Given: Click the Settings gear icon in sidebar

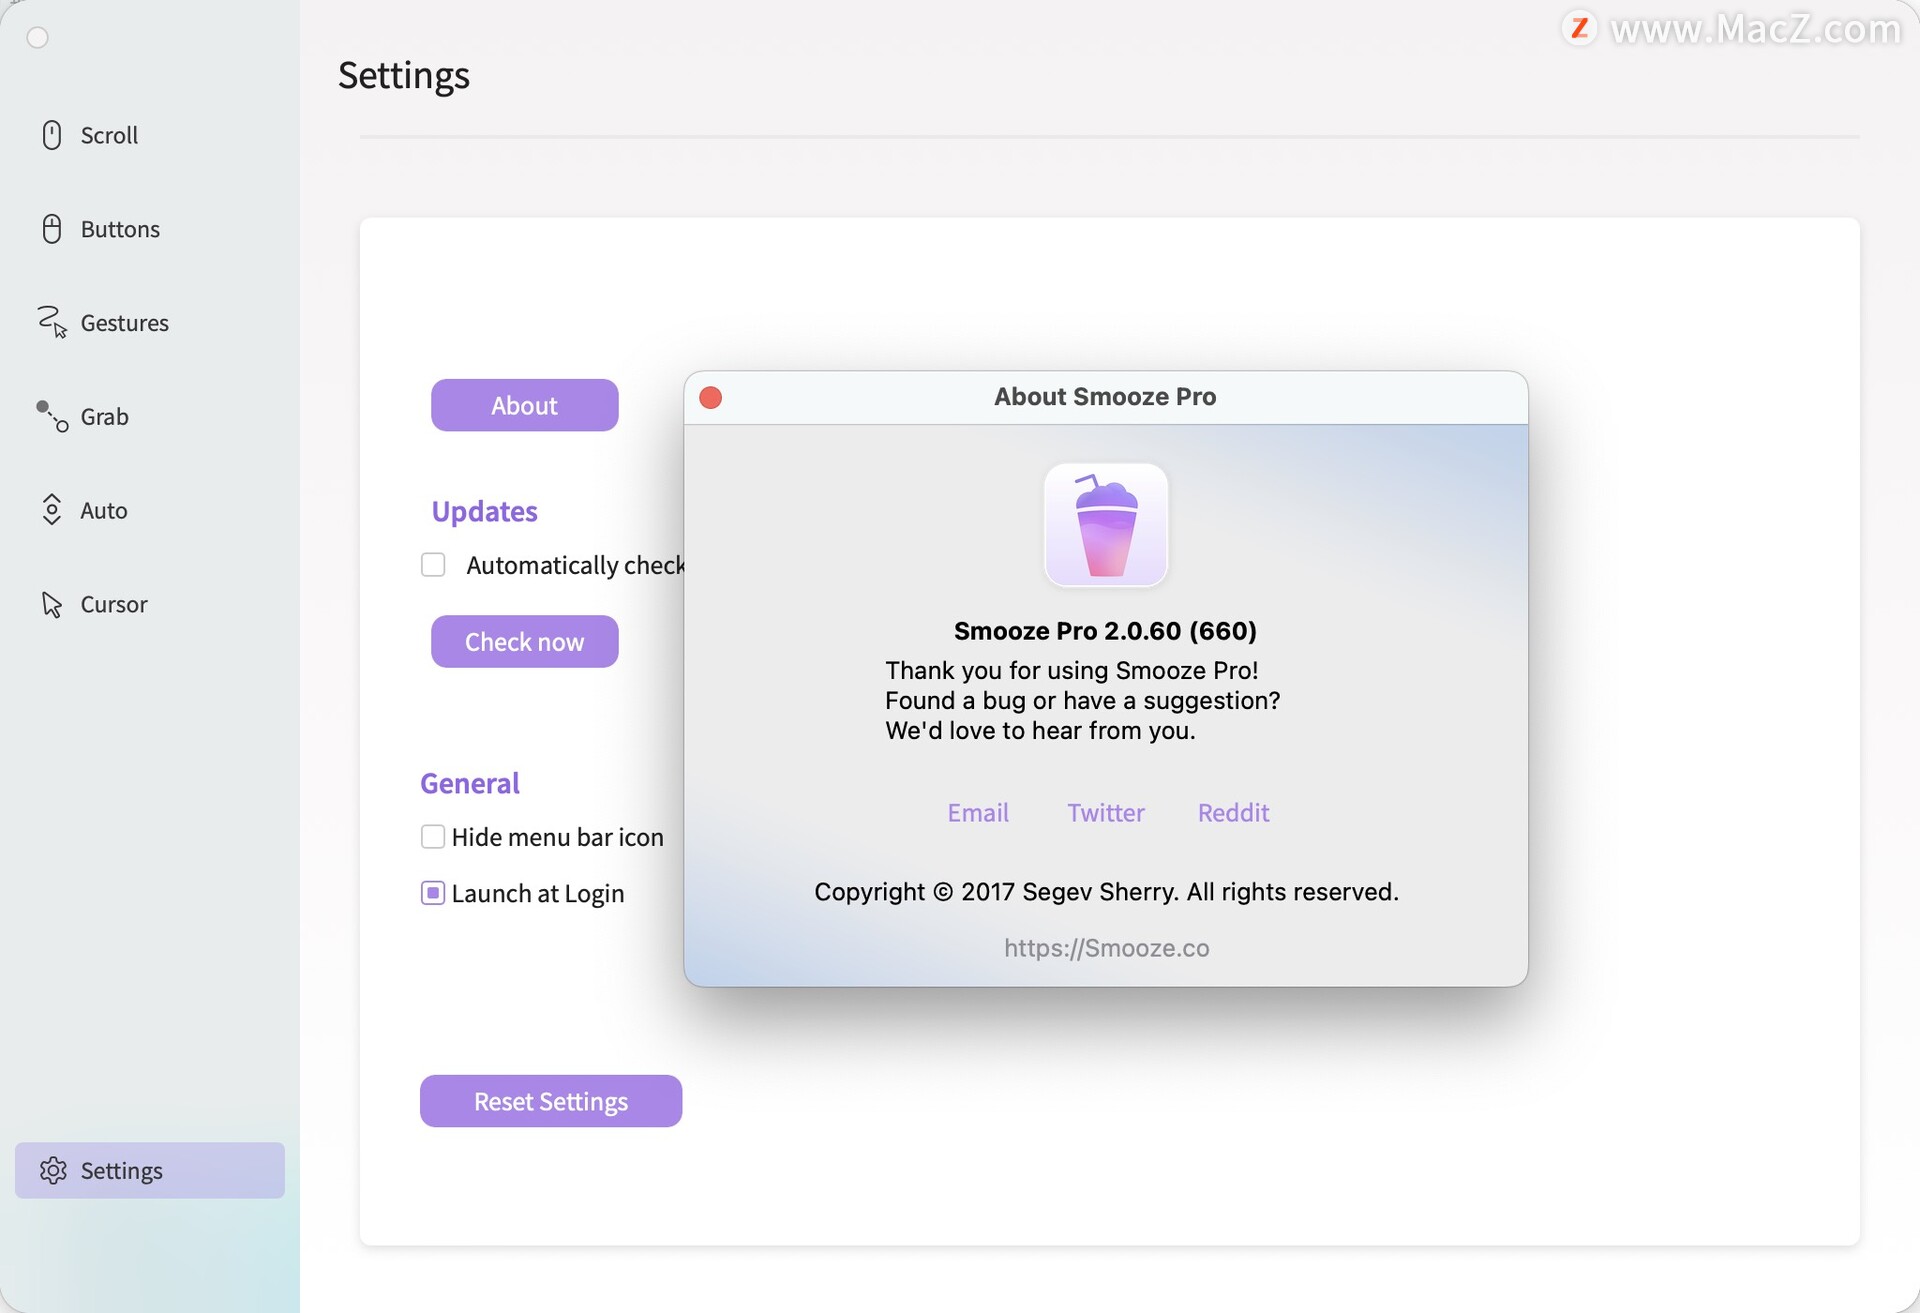Looking at the screenshot, I should pyautogui.click(x=53, y=1170).
